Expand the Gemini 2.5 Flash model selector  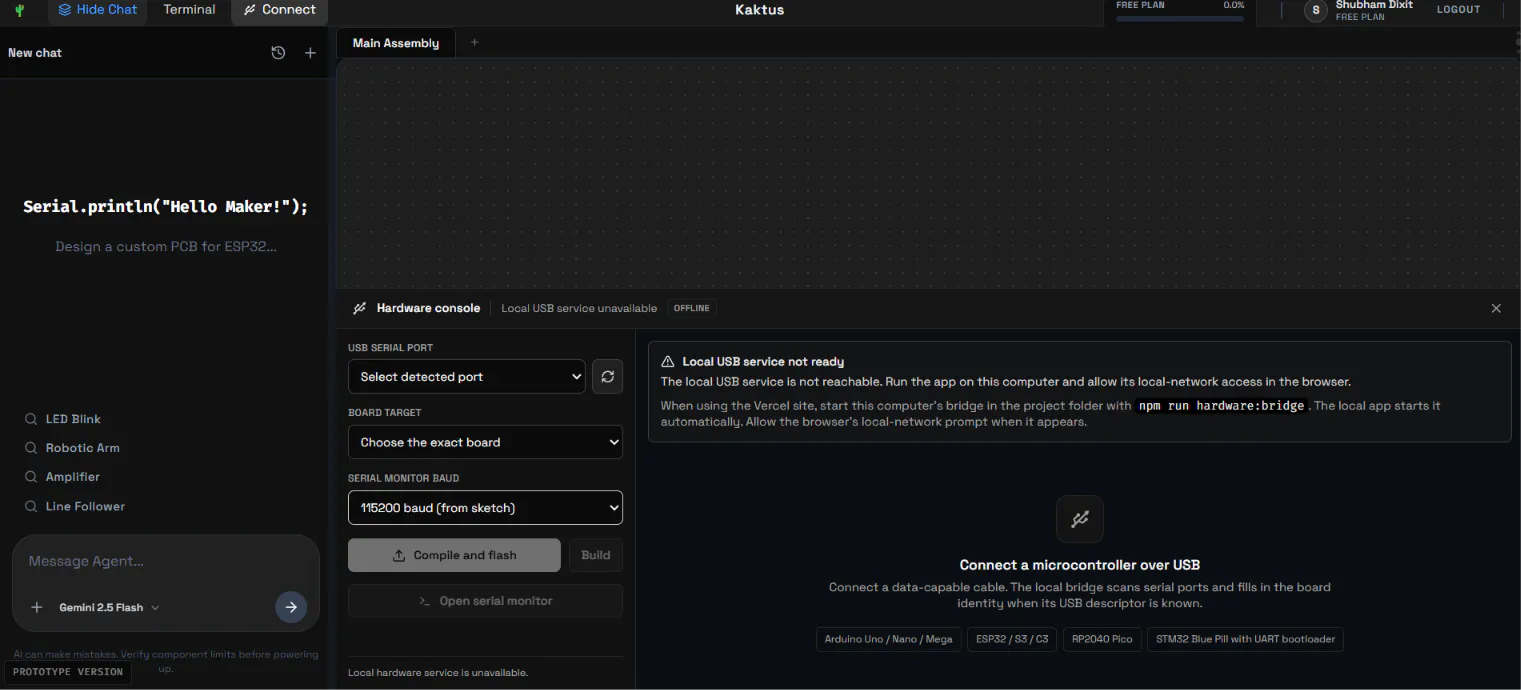click(x=109, y=607)
